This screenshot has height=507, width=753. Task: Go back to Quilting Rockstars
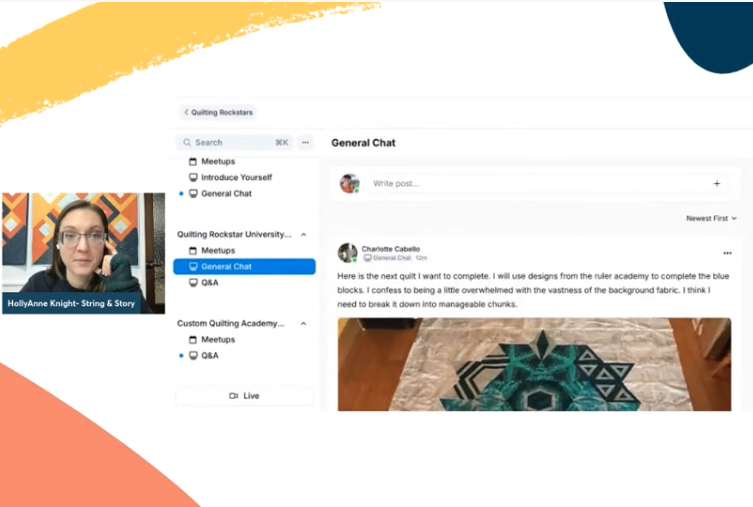[x=218, y=112]
